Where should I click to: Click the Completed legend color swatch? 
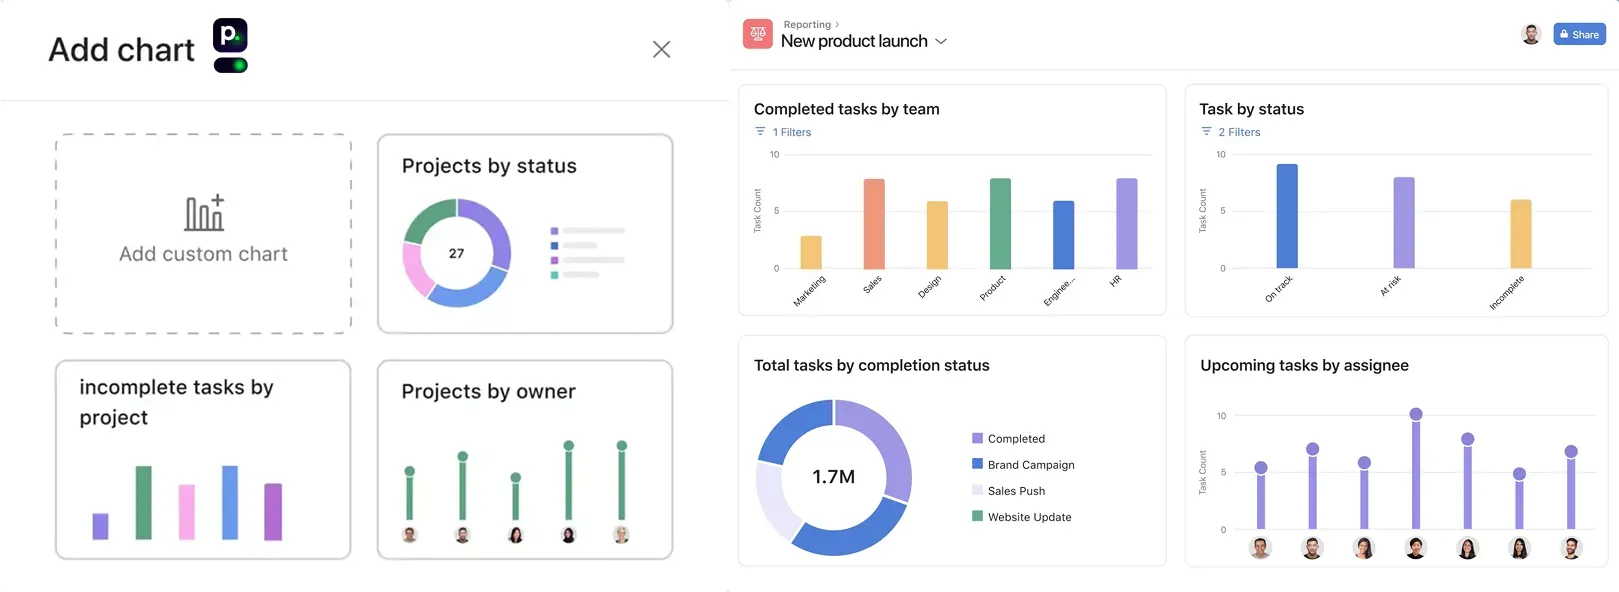977,438
